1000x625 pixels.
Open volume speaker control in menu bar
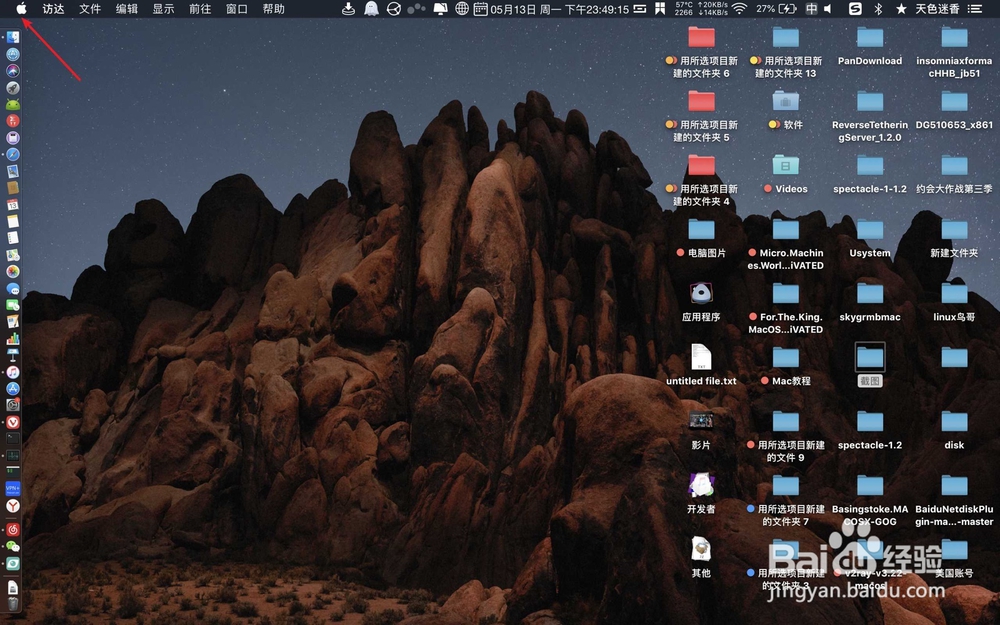click(828, 9)
